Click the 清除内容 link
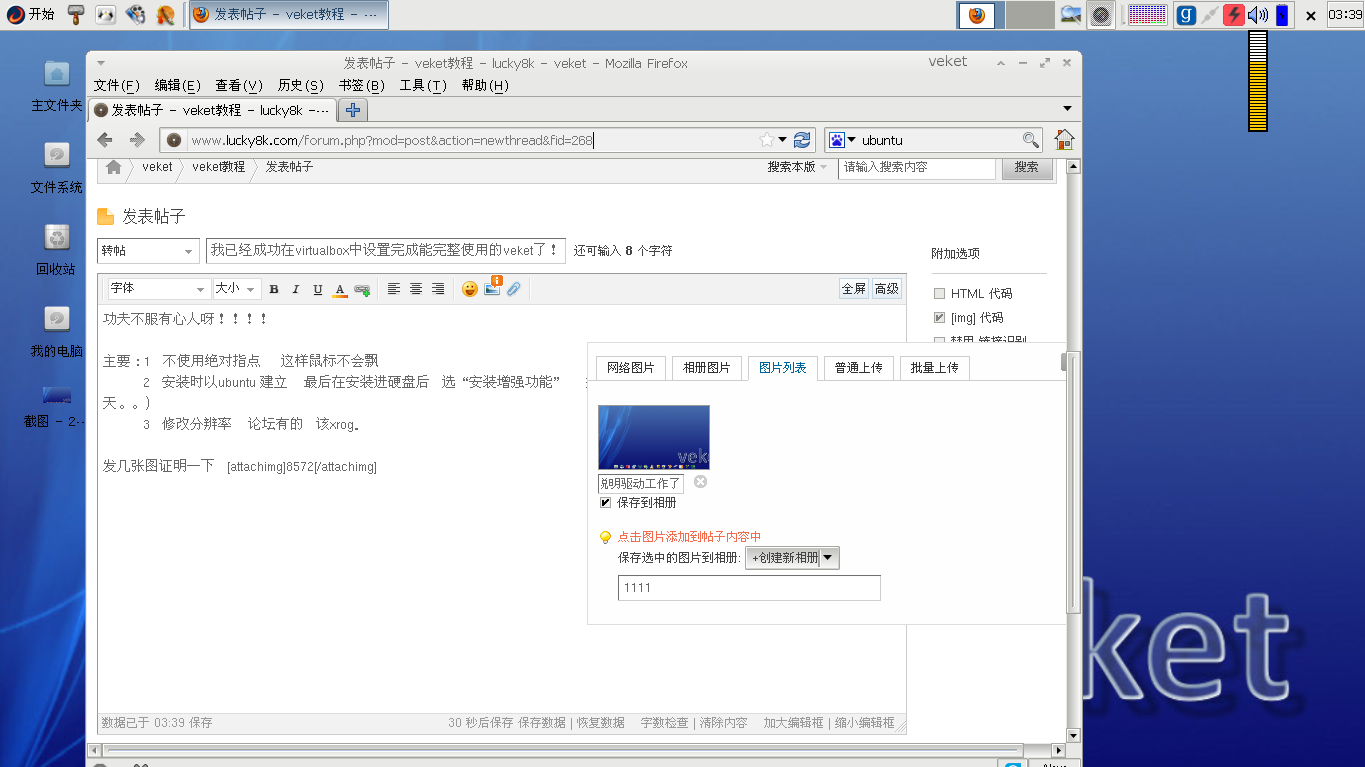 click(723, 722)
